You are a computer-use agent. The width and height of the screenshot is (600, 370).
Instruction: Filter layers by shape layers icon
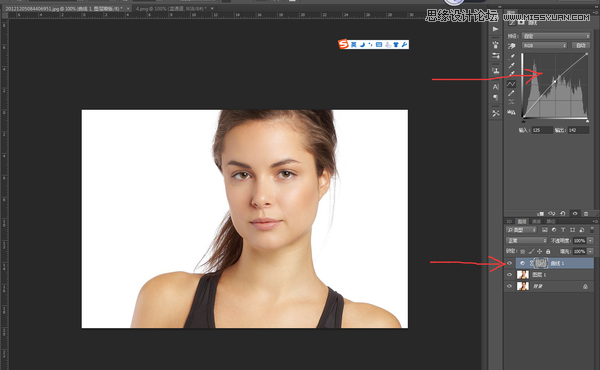coord(572,230)
